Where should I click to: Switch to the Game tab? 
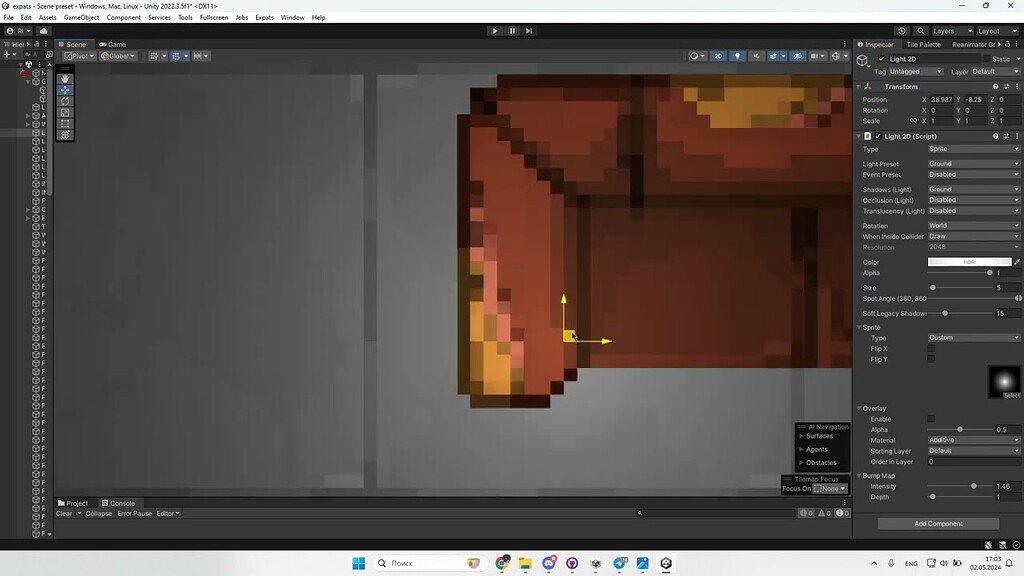click(x=113, y=44)
